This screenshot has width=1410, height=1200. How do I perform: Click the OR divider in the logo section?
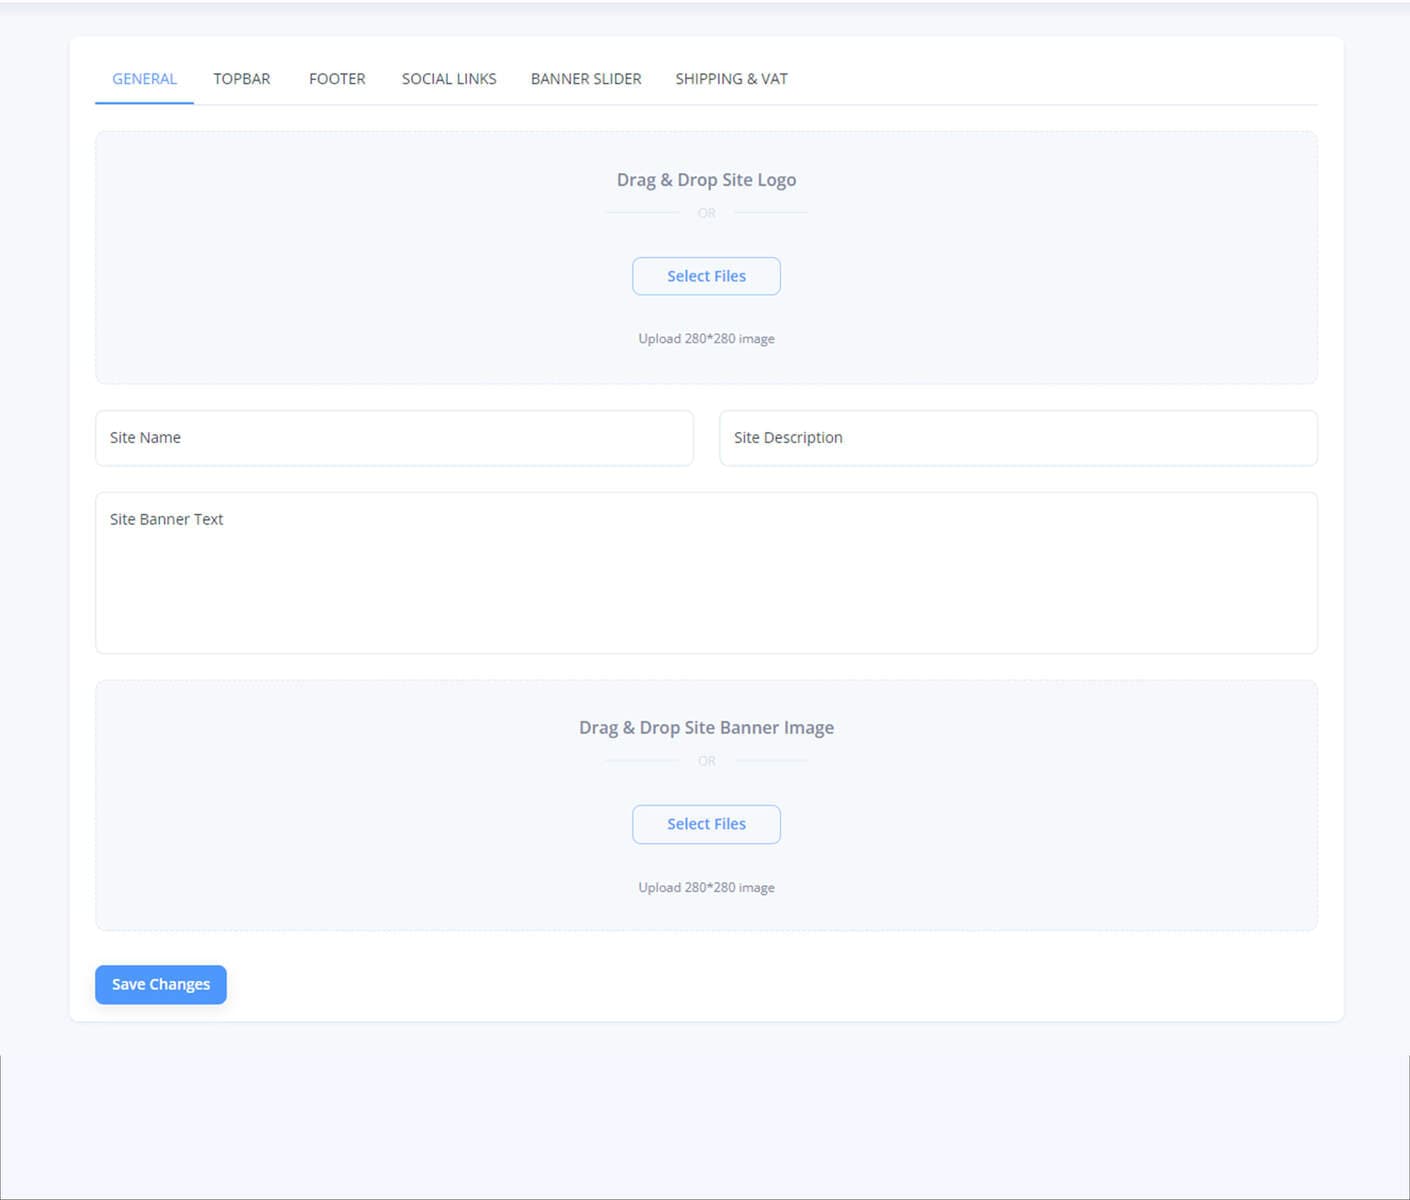click(x=706, y=213)
